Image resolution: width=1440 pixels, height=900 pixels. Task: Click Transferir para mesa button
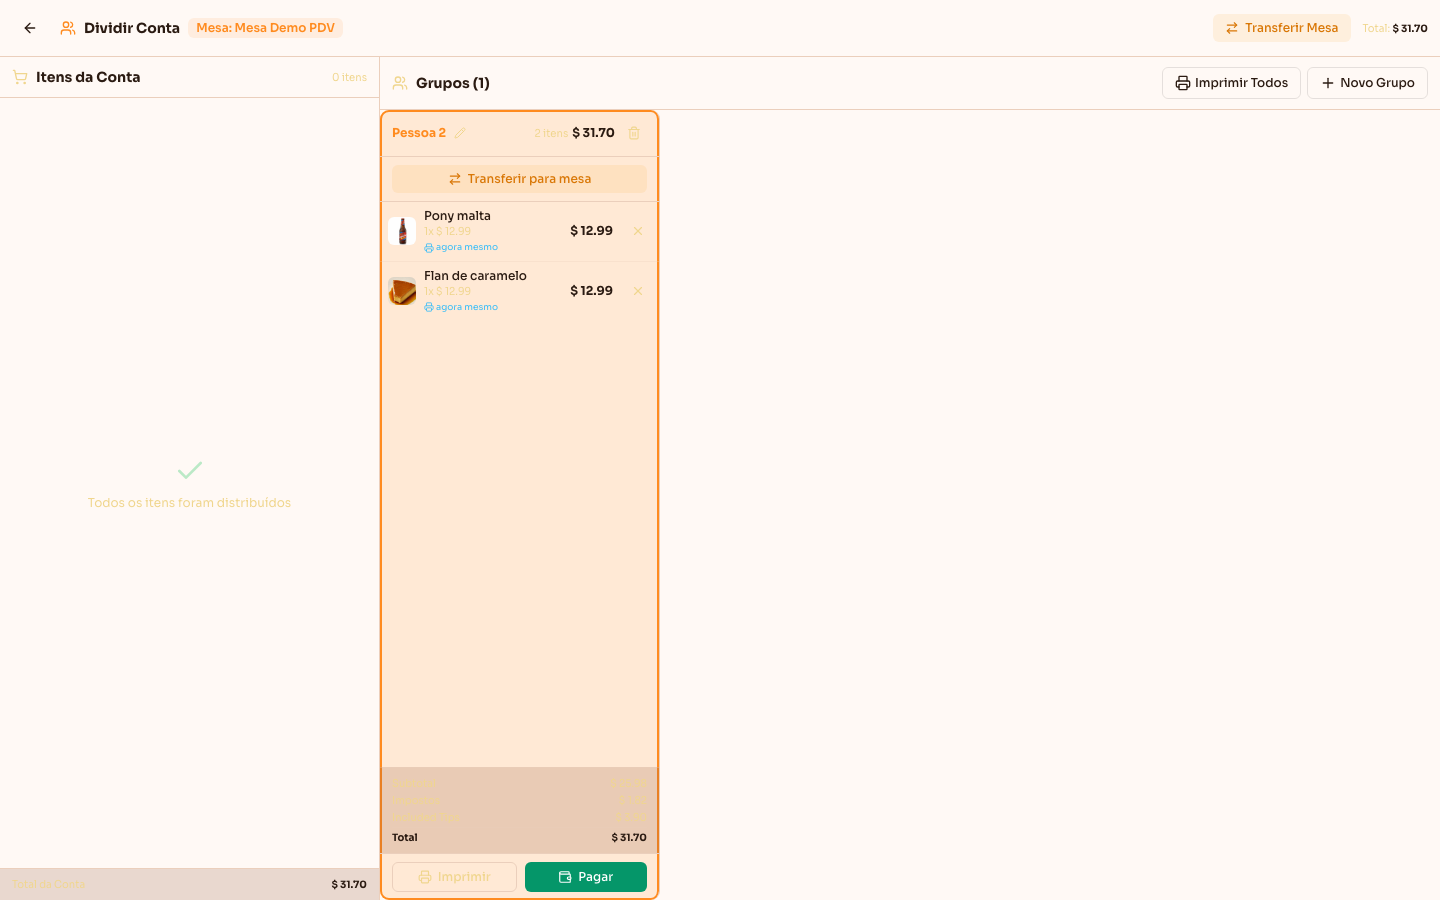tap(519, 179)
